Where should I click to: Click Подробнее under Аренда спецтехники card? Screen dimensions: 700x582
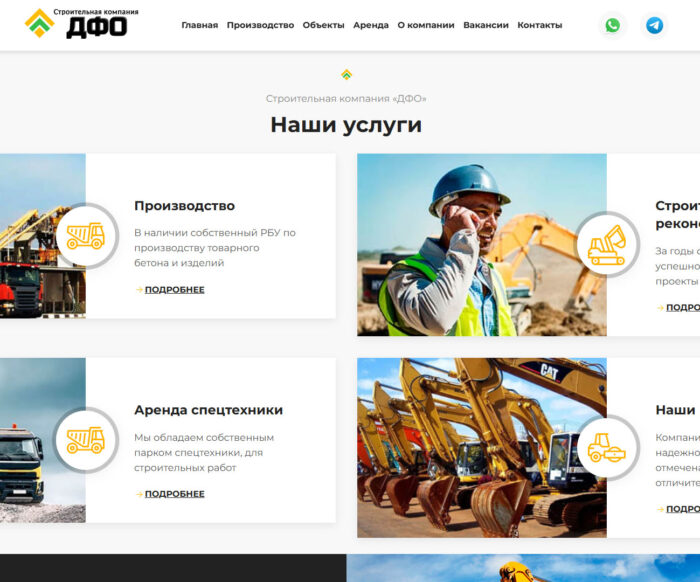(174, 494)
